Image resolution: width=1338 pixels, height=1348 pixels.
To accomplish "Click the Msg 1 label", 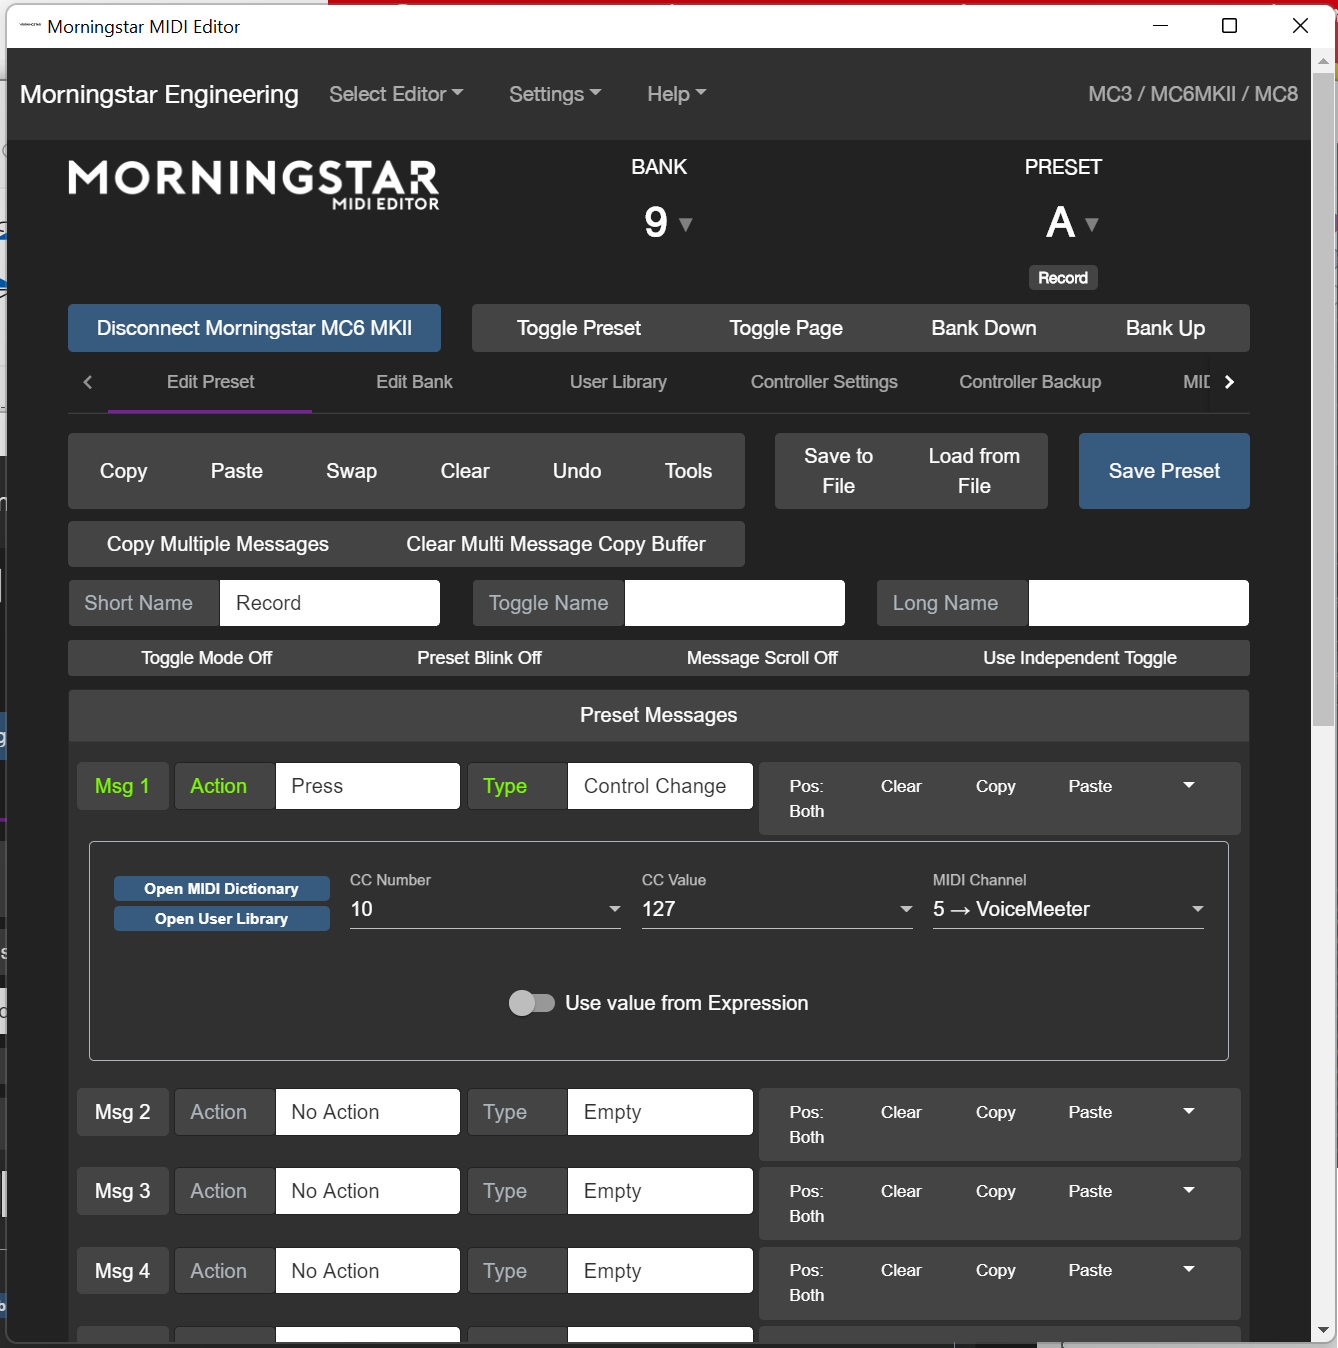I will (x=122, y=786).
